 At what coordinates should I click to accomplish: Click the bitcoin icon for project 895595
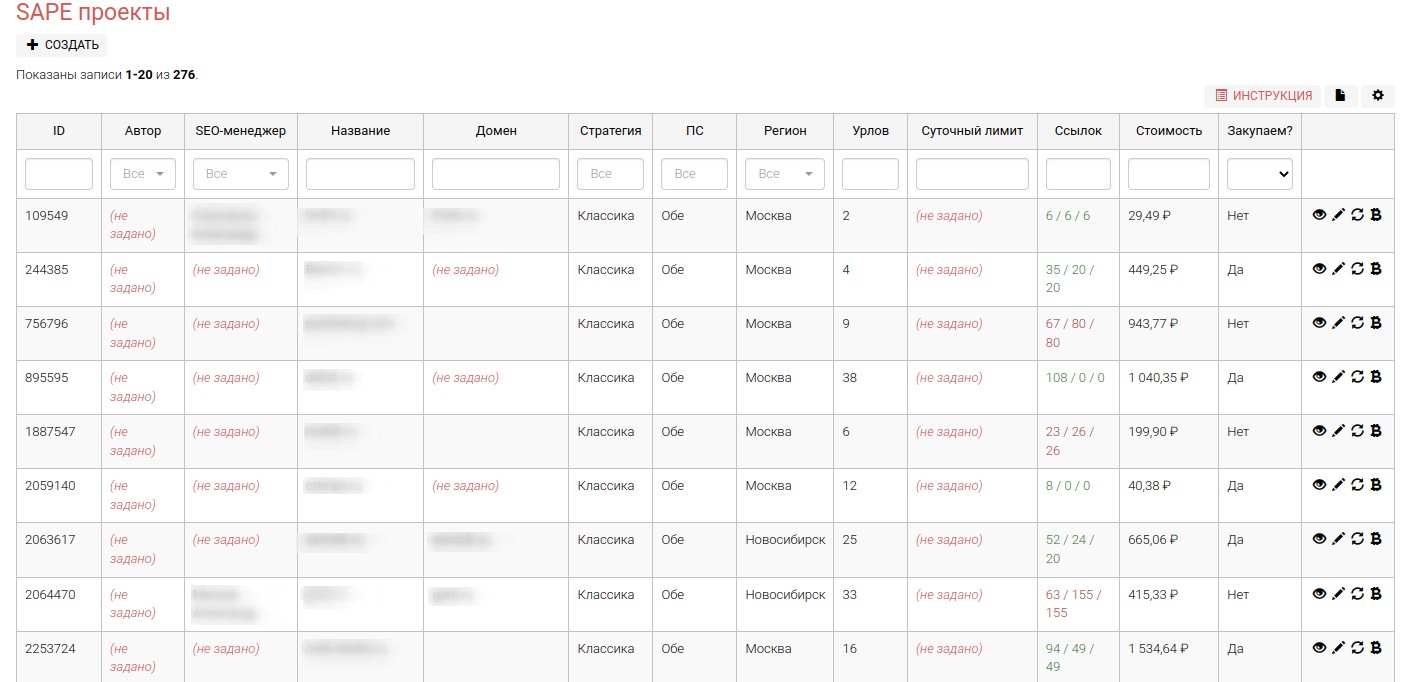click(1376, 377)
